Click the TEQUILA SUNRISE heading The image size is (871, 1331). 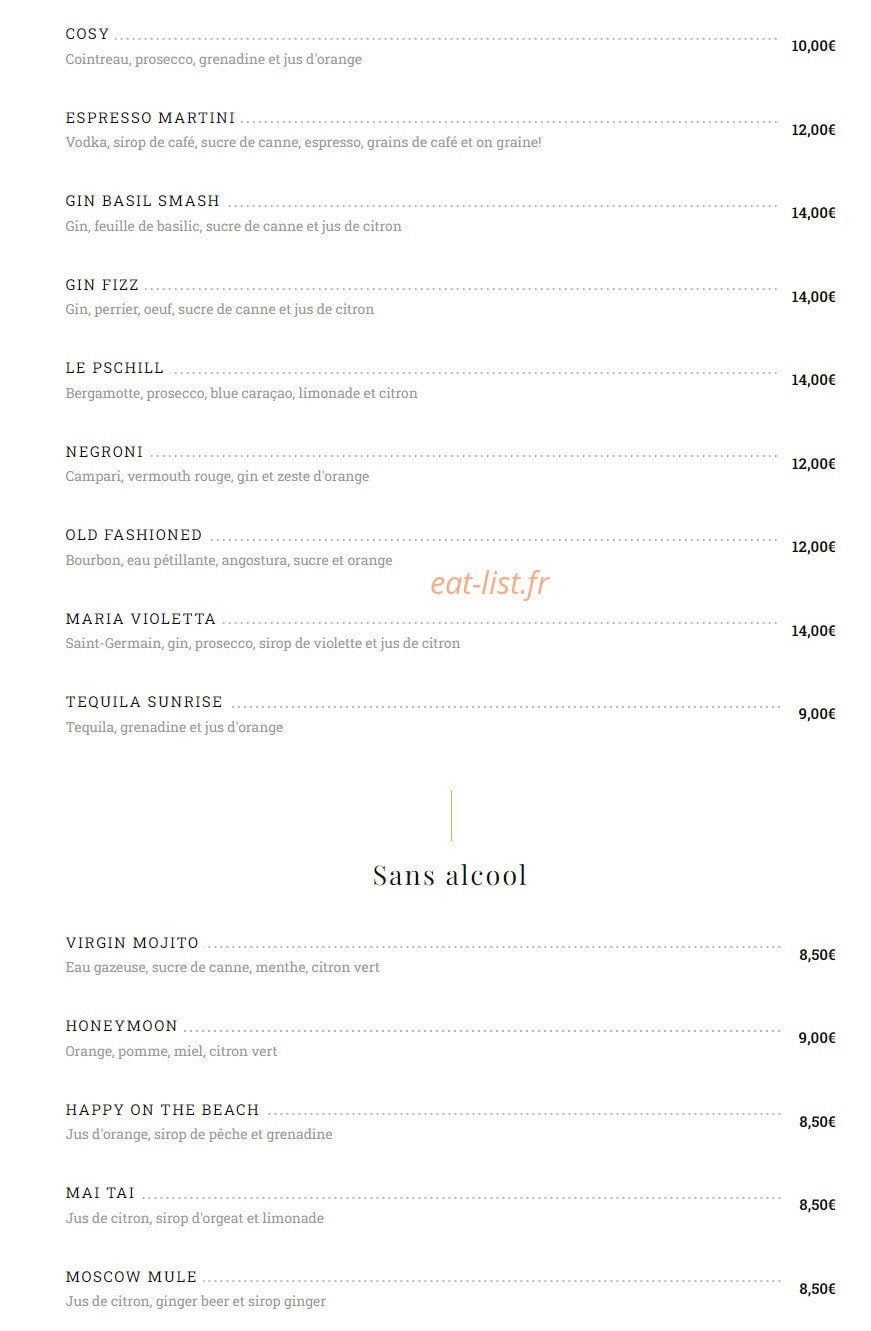pos(144,702)
